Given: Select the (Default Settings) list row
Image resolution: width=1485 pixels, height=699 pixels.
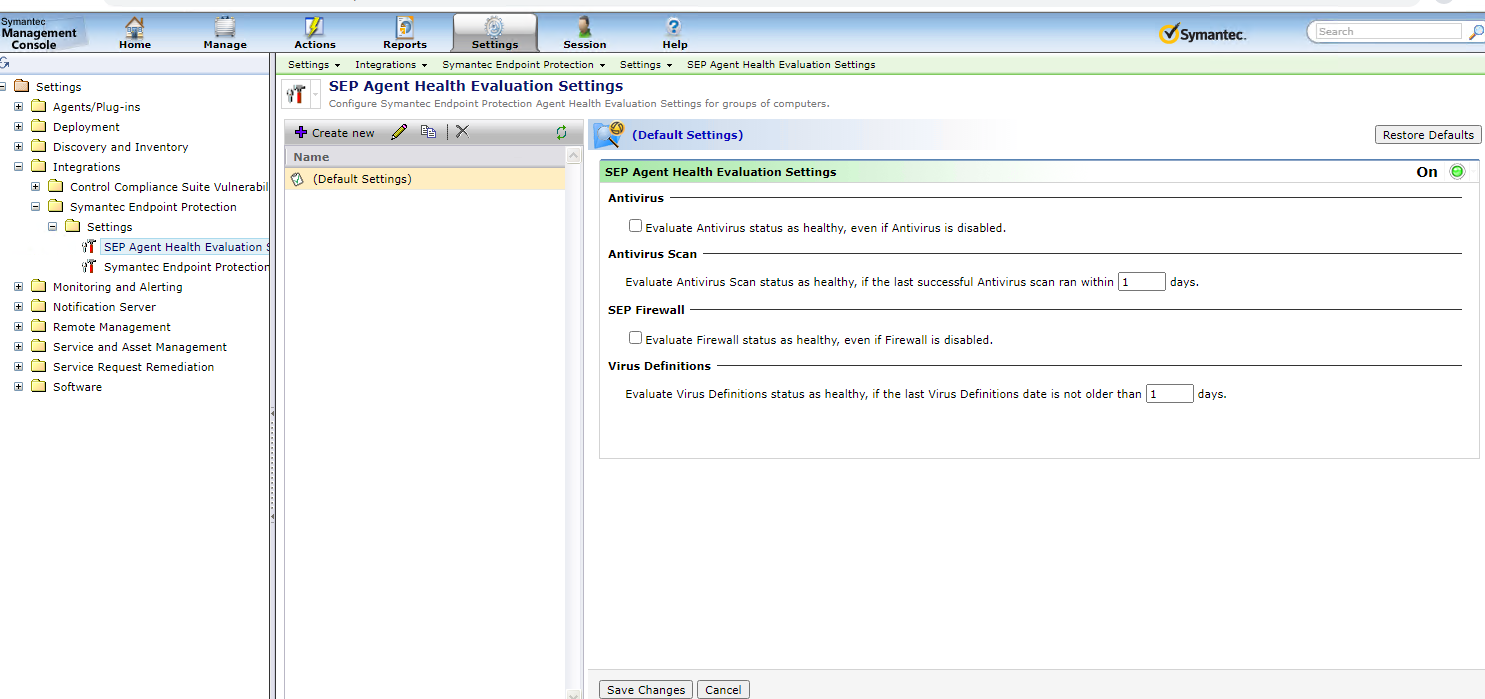Looking at the screenshot, I should click(x=425, y=179).
